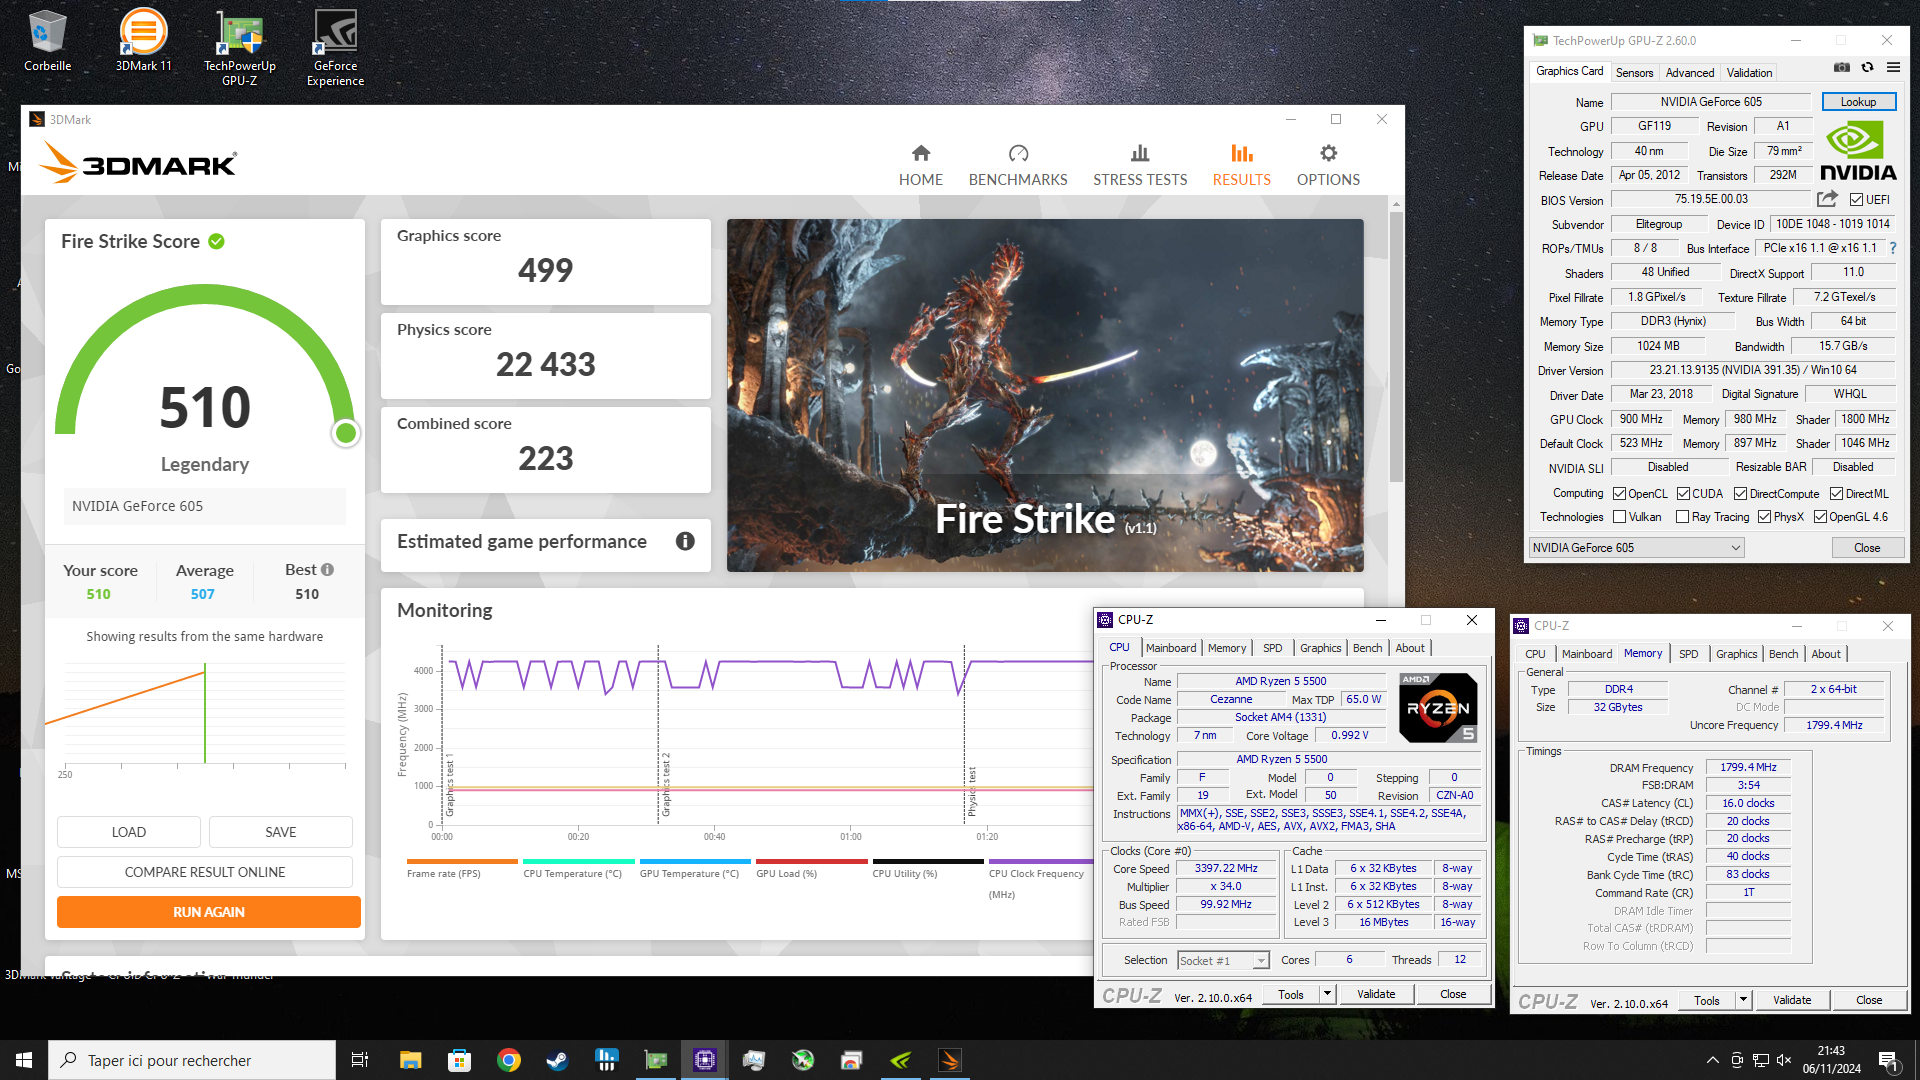1920x1080 pixels.
Task: Open the Corbeille desktop icon
Action: (x=47, y=42)
